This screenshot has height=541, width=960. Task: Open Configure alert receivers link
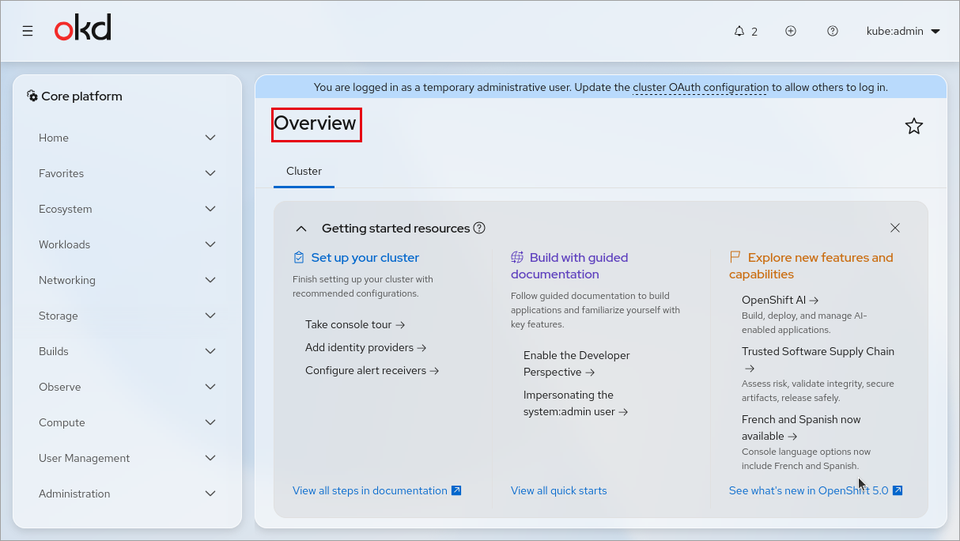click(372, 370)
